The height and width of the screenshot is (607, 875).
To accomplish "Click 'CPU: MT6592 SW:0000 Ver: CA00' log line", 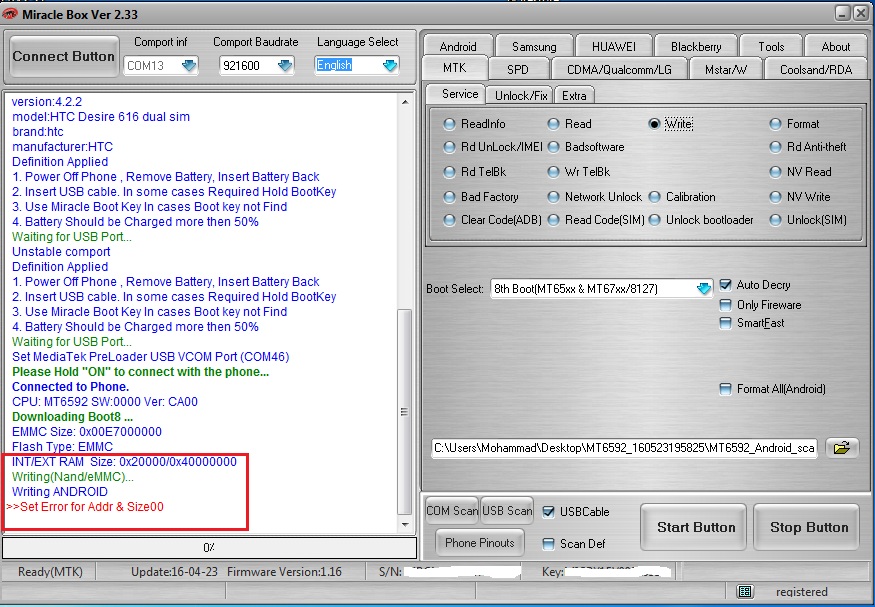I will click(105, 402).
